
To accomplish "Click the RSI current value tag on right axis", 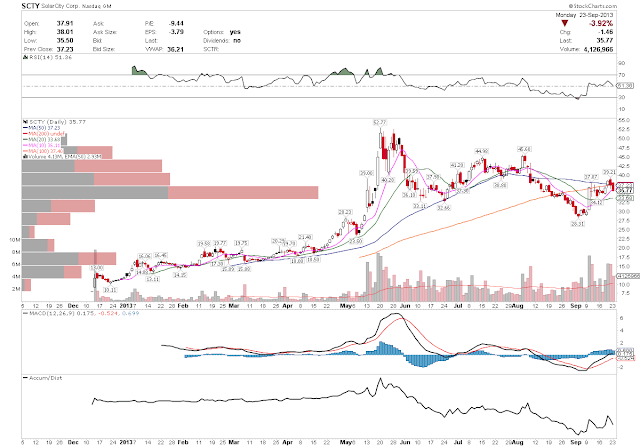I will click(x=625, y=85).
